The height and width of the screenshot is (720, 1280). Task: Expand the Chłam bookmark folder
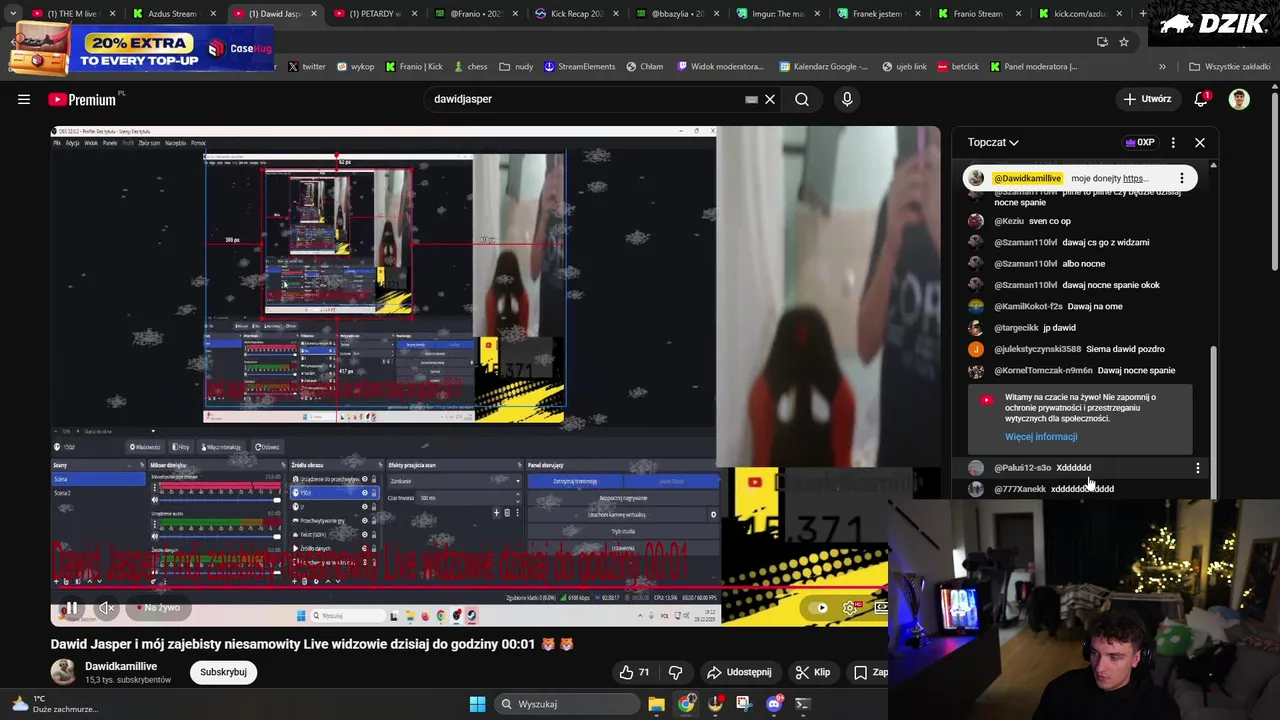point(644,67)
